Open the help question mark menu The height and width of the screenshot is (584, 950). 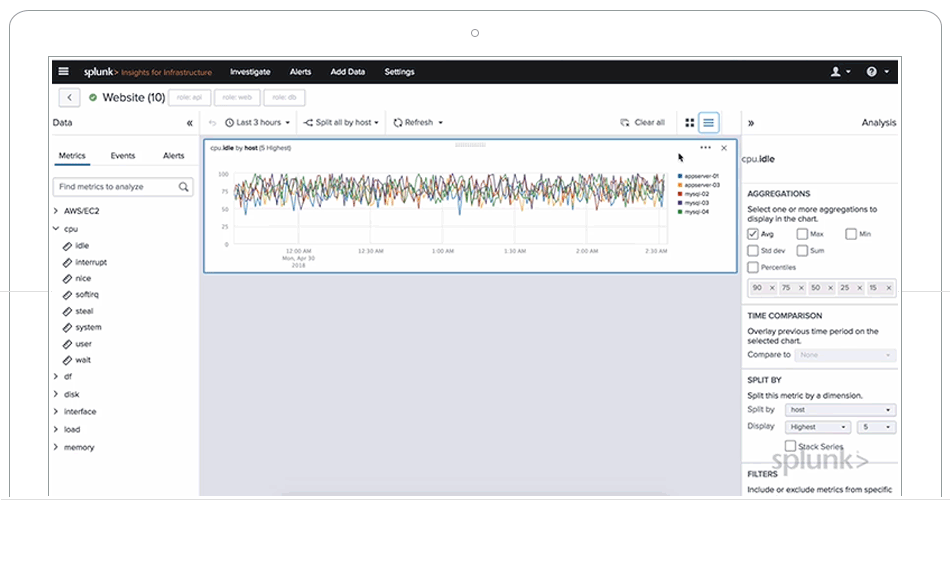[877, 71]
